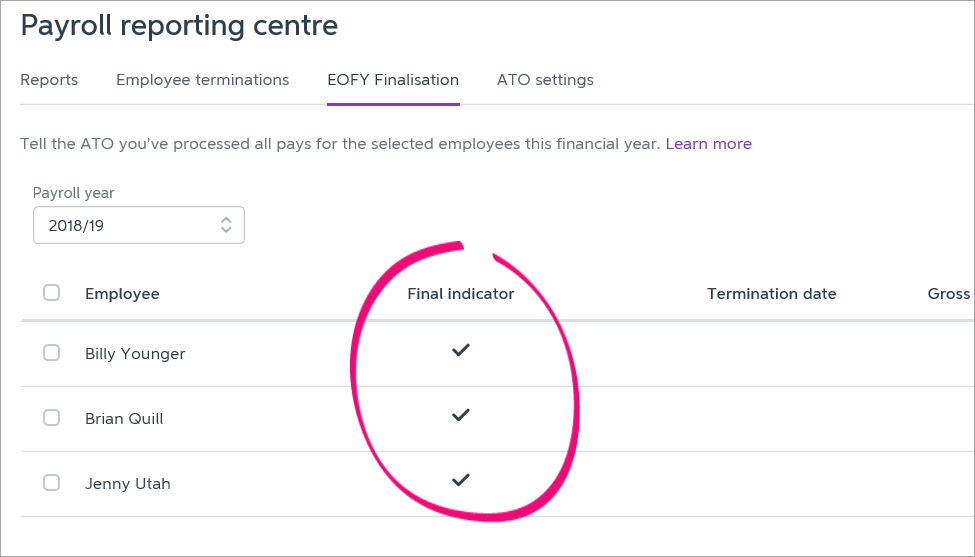975x557 pixels.
Task: Tick the checkbox for Brian Quill
Action: (x=52, y=418)
